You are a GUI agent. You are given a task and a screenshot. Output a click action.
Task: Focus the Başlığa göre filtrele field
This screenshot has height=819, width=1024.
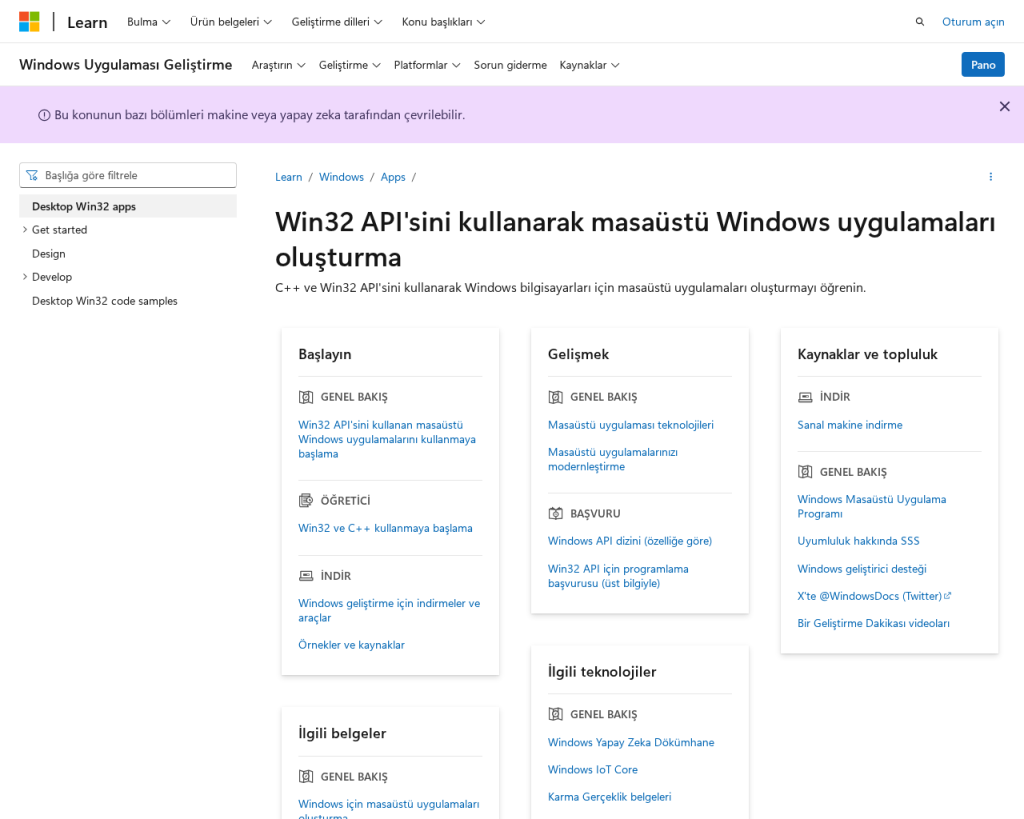click(128, 175)
